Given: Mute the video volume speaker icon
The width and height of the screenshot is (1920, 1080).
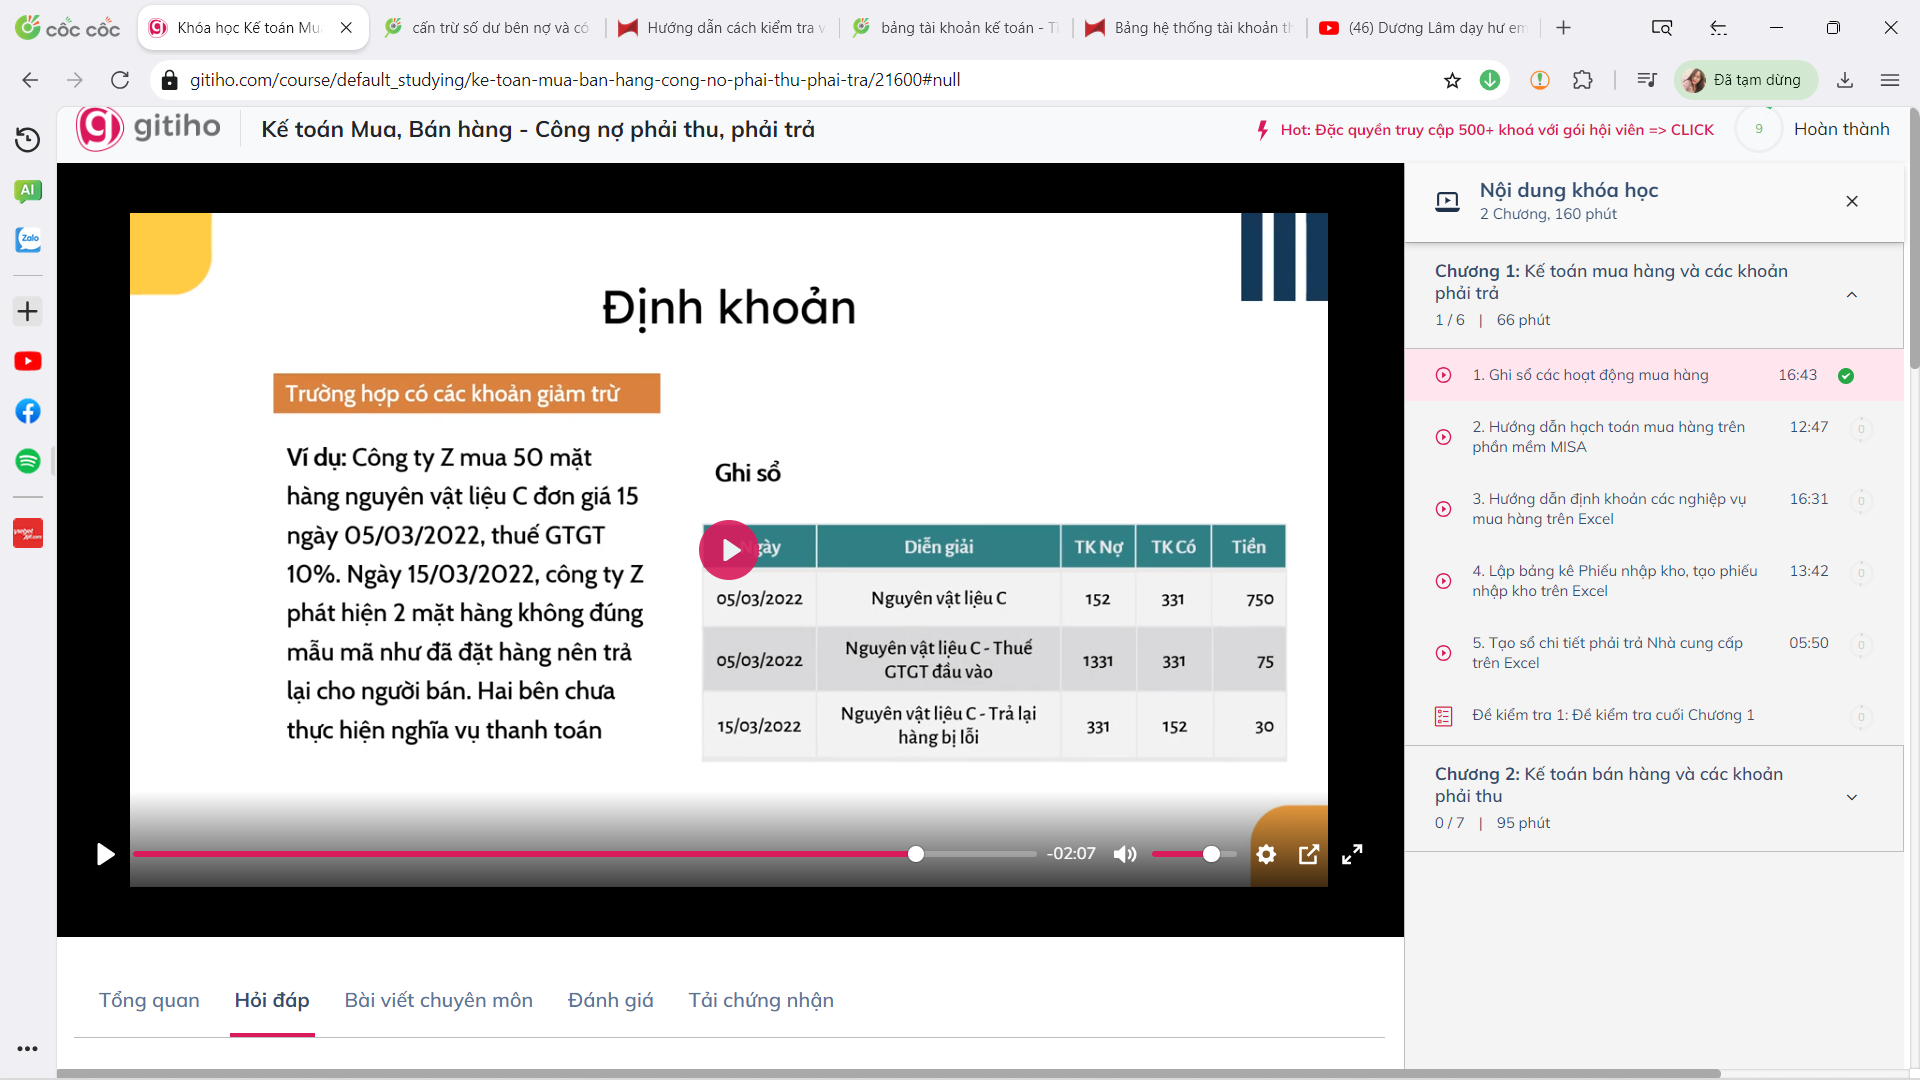Looking at the screenshot, I should point(1125,854).
